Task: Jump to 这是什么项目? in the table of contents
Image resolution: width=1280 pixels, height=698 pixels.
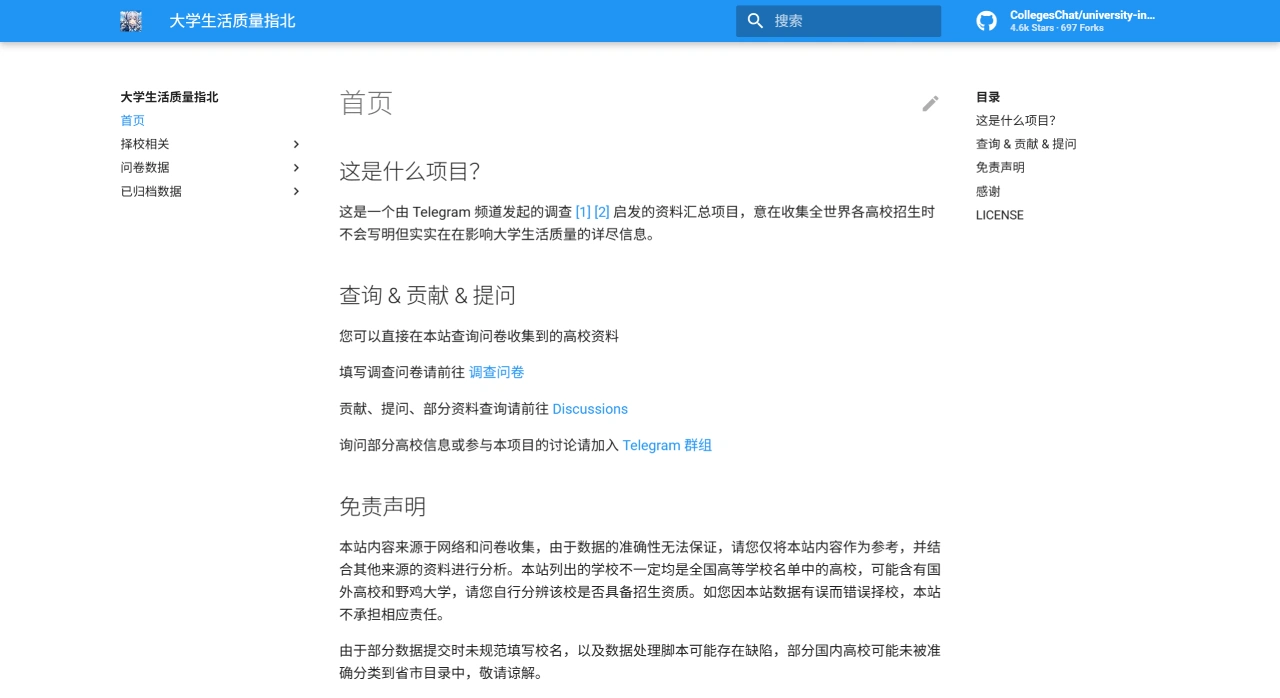Action: point(1016,120)
